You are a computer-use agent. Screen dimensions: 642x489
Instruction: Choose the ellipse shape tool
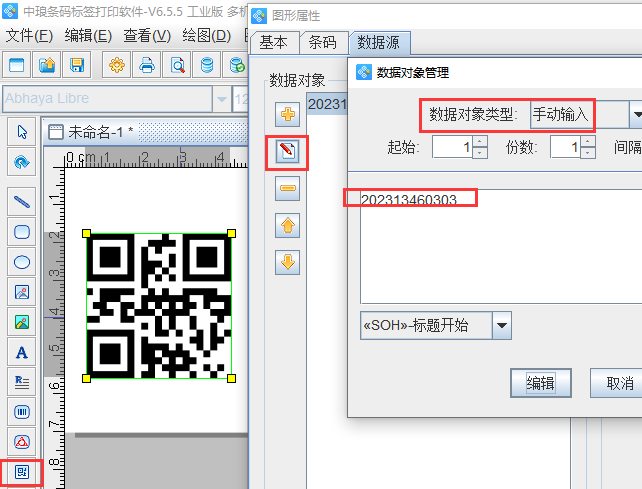click(21, 262)
